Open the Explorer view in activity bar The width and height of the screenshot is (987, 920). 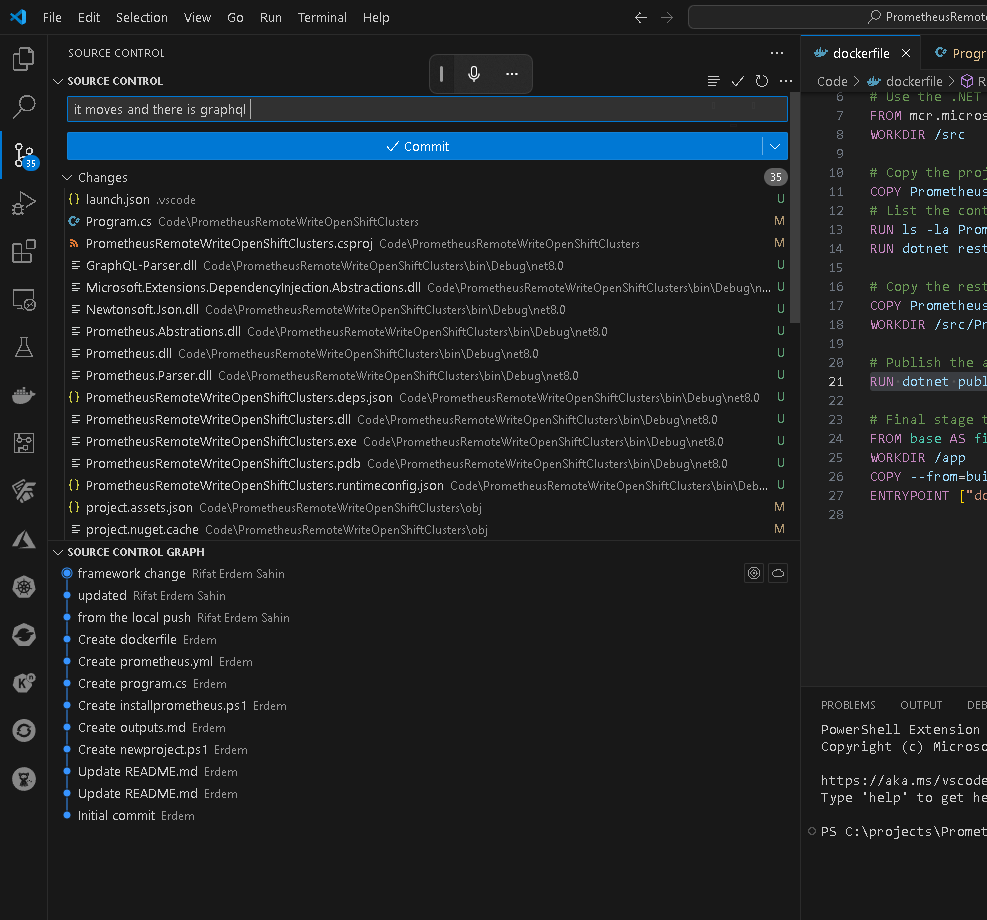click(x=23, y=59)
